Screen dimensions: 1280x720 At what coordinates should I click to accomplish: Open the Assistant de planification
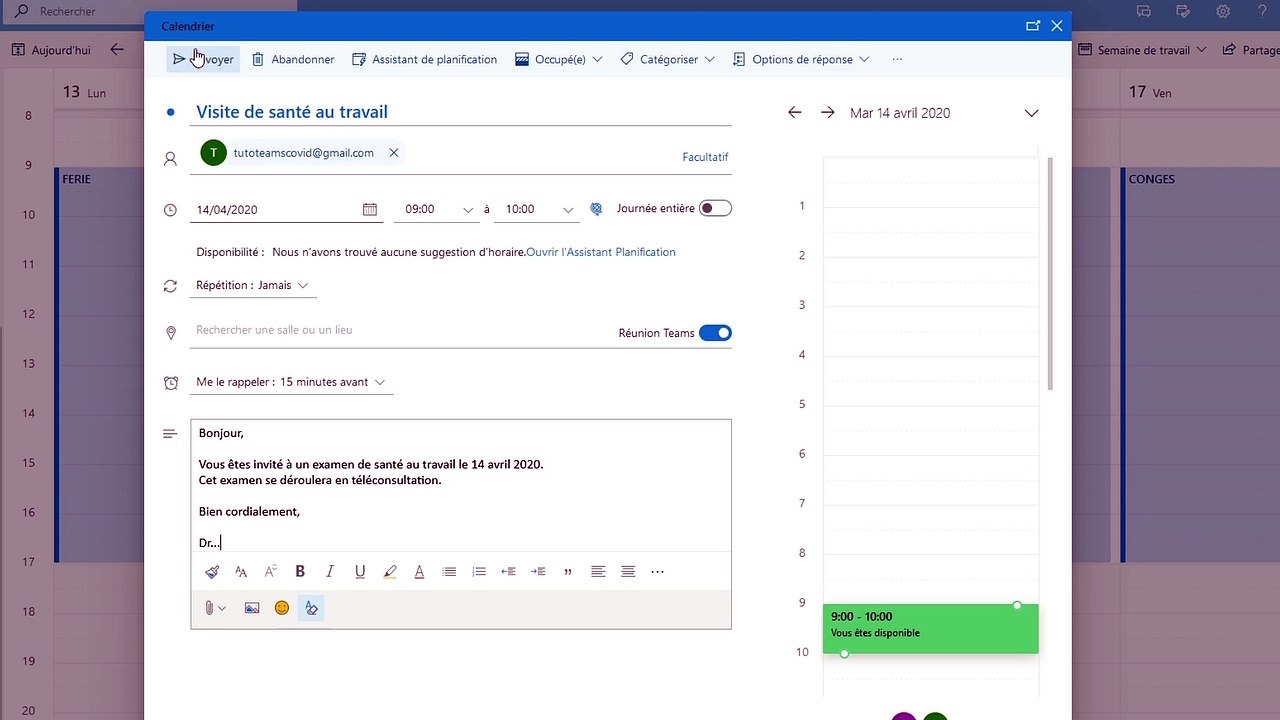425,59
